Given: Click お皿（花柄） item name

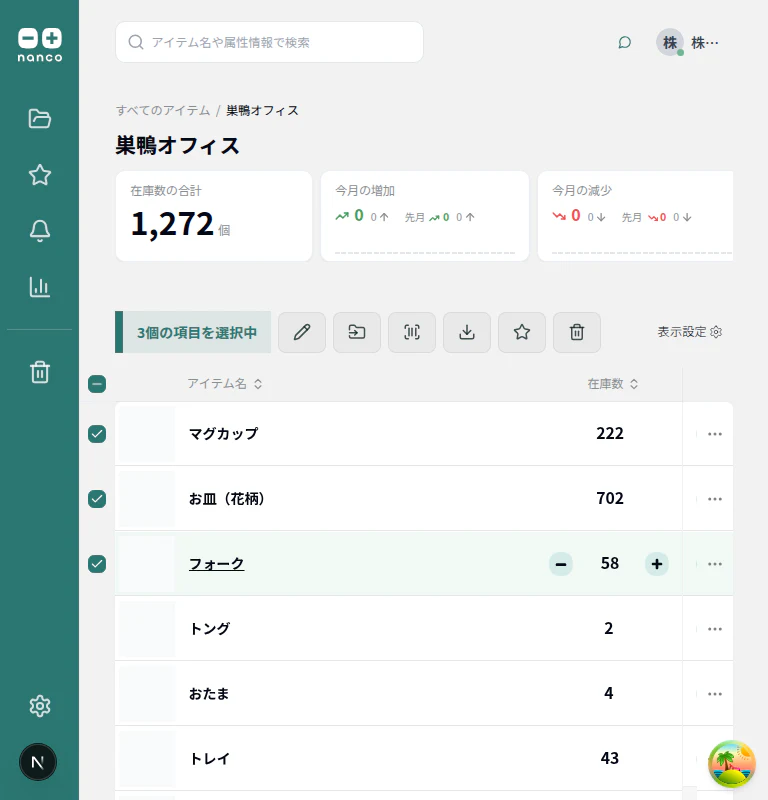Looking at the screenshot, I should click(x=227, y=498).
